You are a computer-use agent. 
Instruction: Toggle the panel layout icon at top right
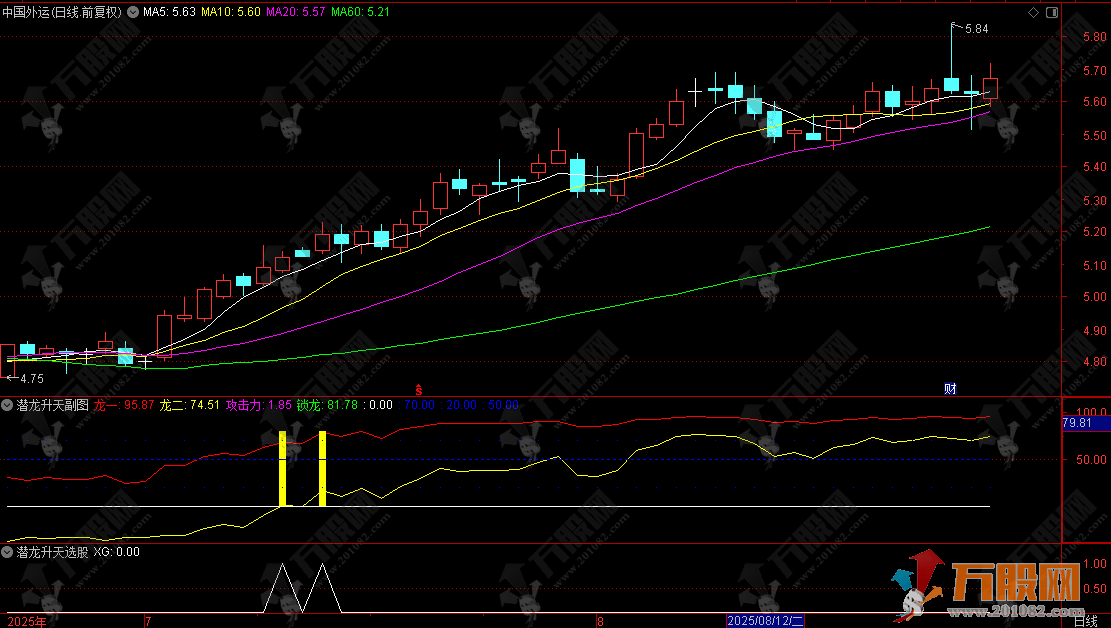point(1052,12)
